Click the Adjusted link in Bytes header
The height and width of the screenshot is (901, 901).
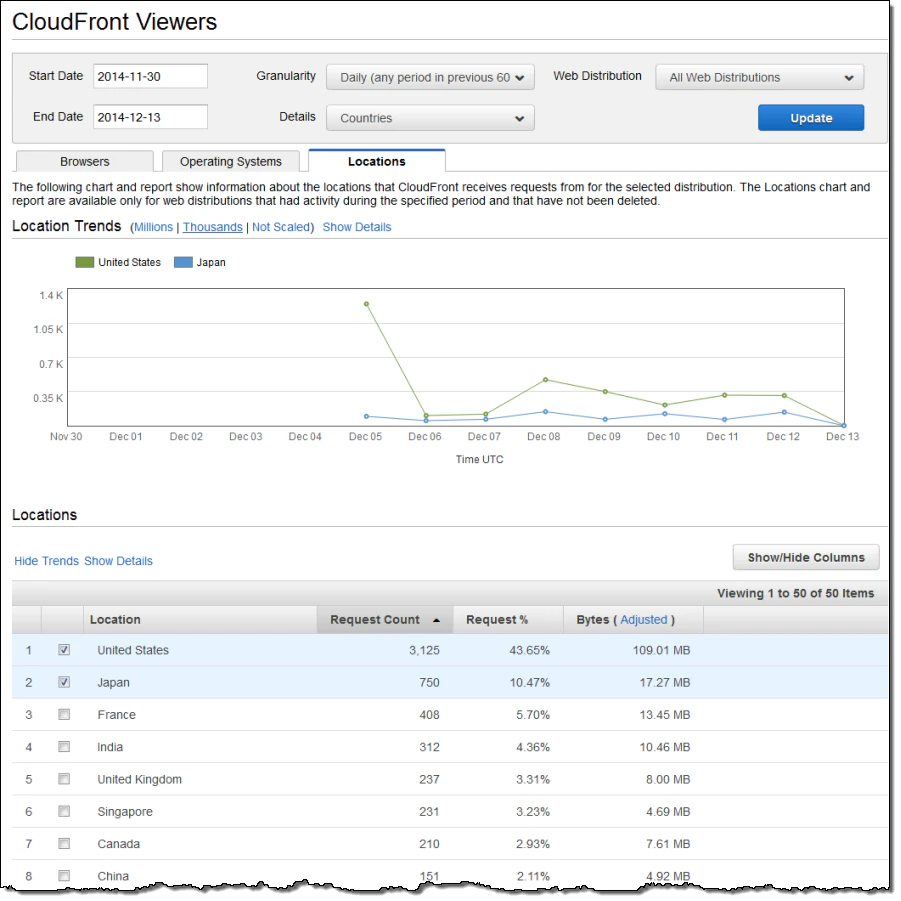(x=643, y=619)
